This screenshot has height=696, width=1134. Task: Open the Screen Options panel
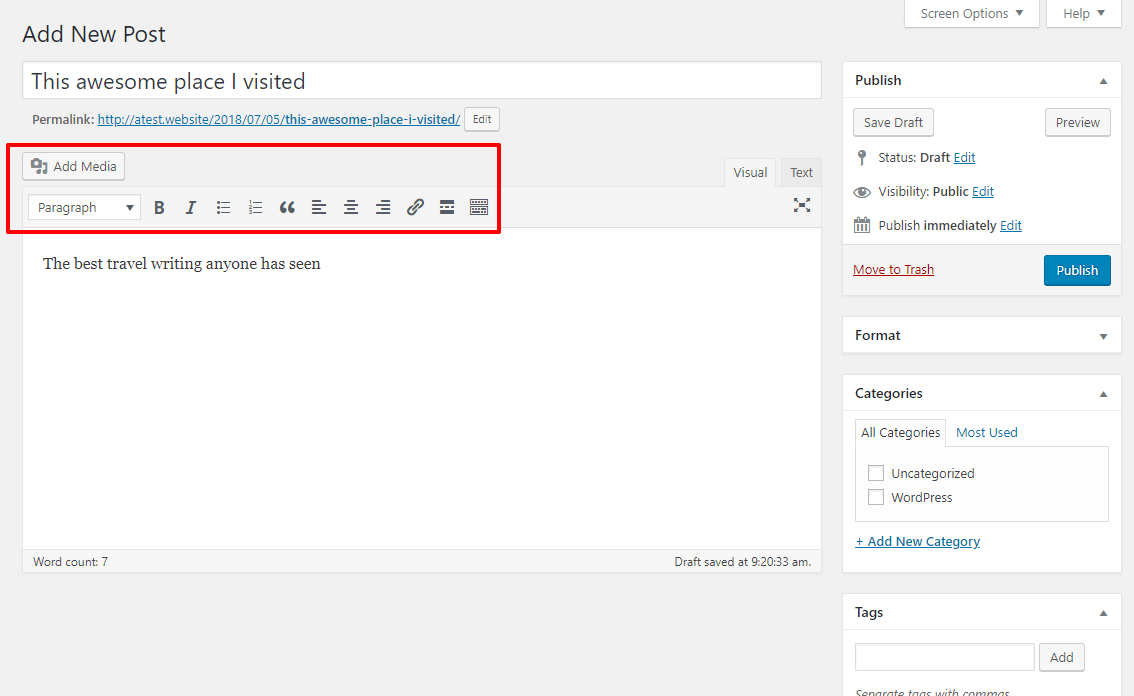[x=971, y=14]
